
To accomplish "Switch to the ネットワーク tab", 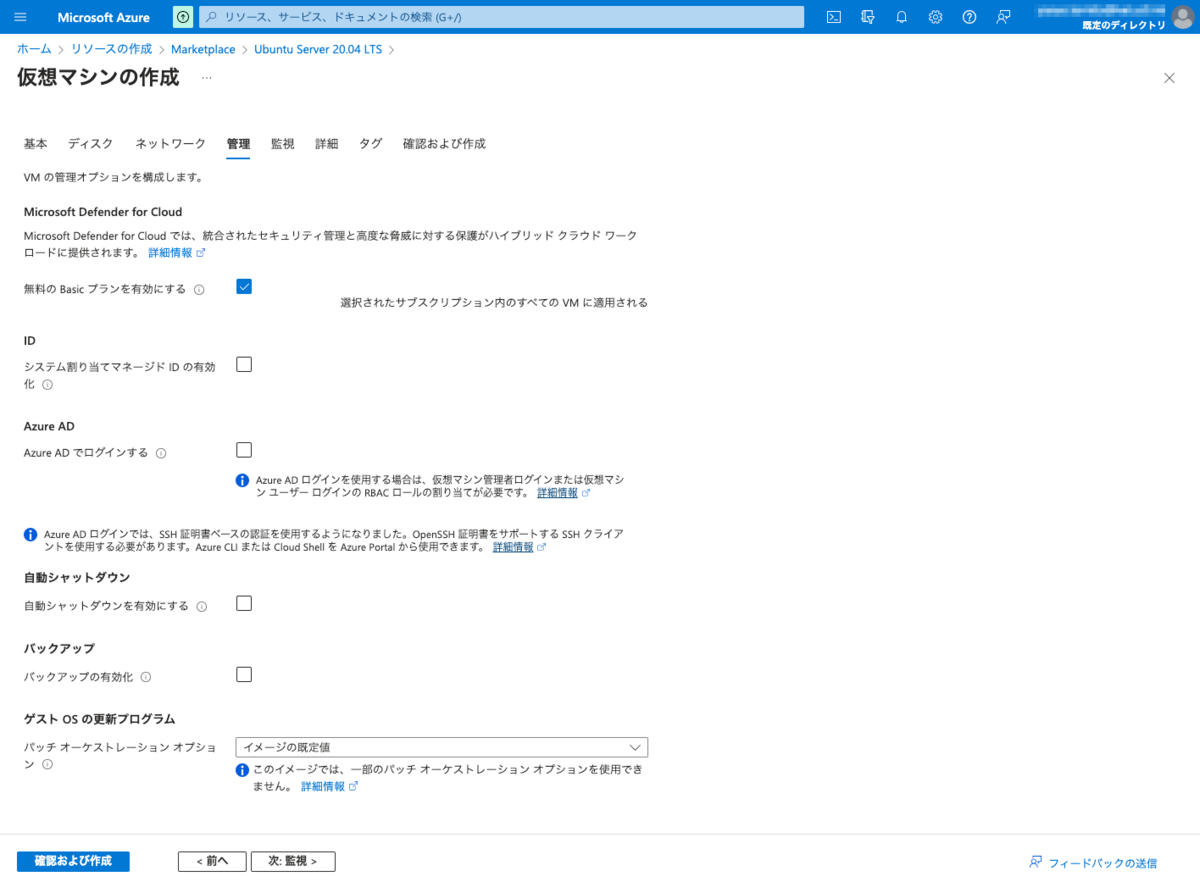I will (171, 144).
